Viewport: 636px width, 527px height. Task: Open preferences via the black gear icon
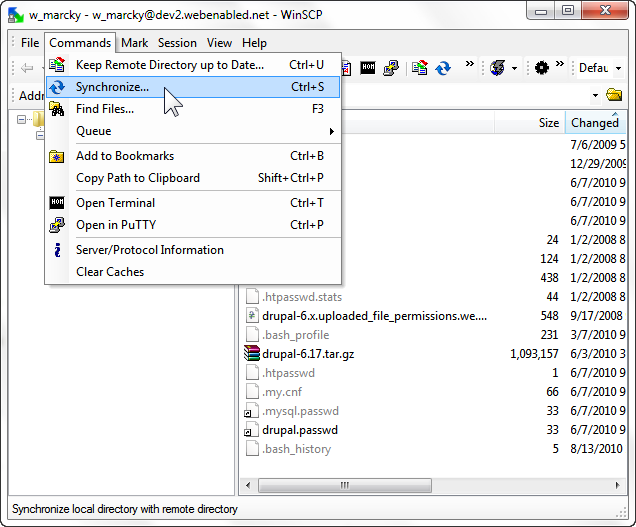click(541, 68)
